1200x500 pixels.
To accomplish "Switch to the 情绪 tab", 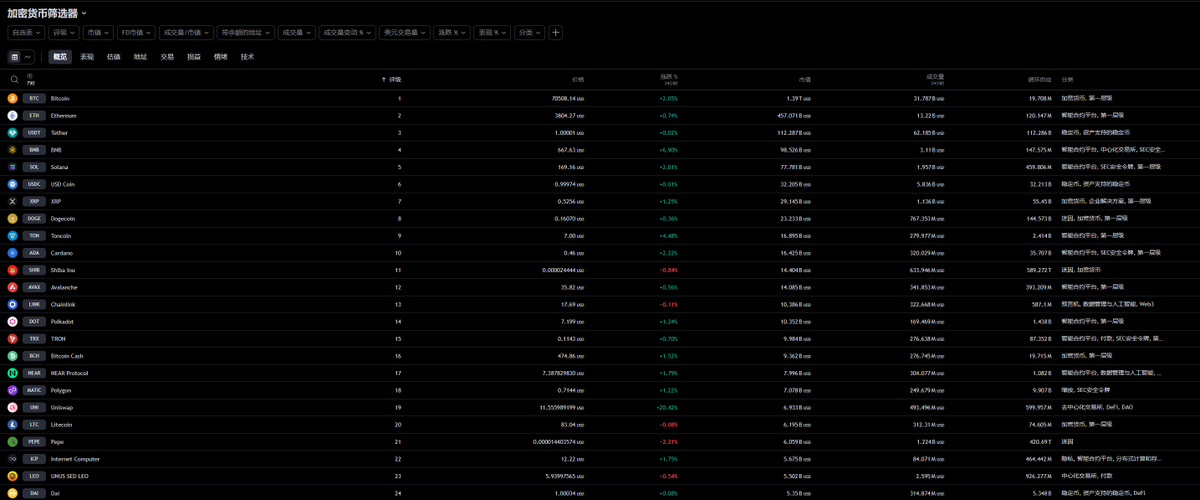I will tap(220, 57).
